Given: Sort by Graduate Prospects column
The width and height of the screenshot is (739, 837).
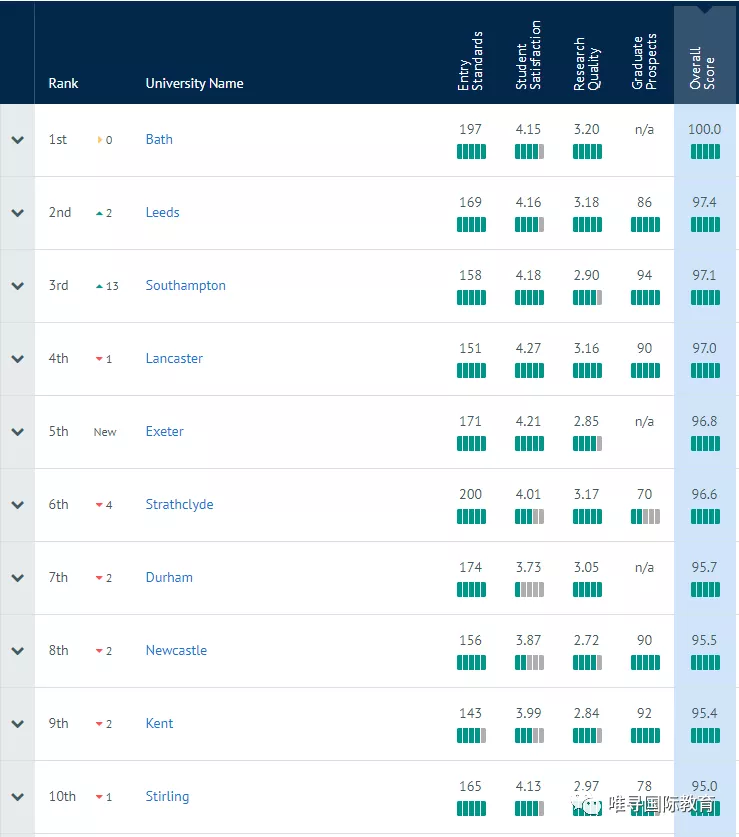Looking at the screenshot, I should 644,61.
